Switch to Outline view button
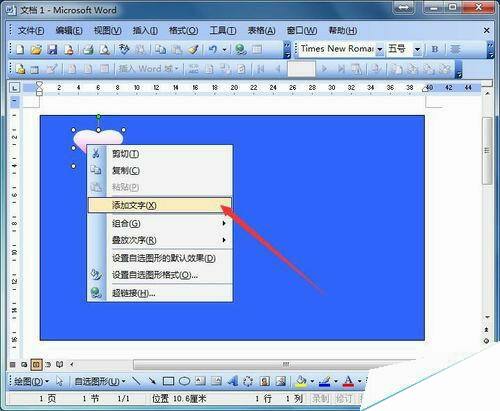The width and height of the screenshot is (500, 411). 48,364
